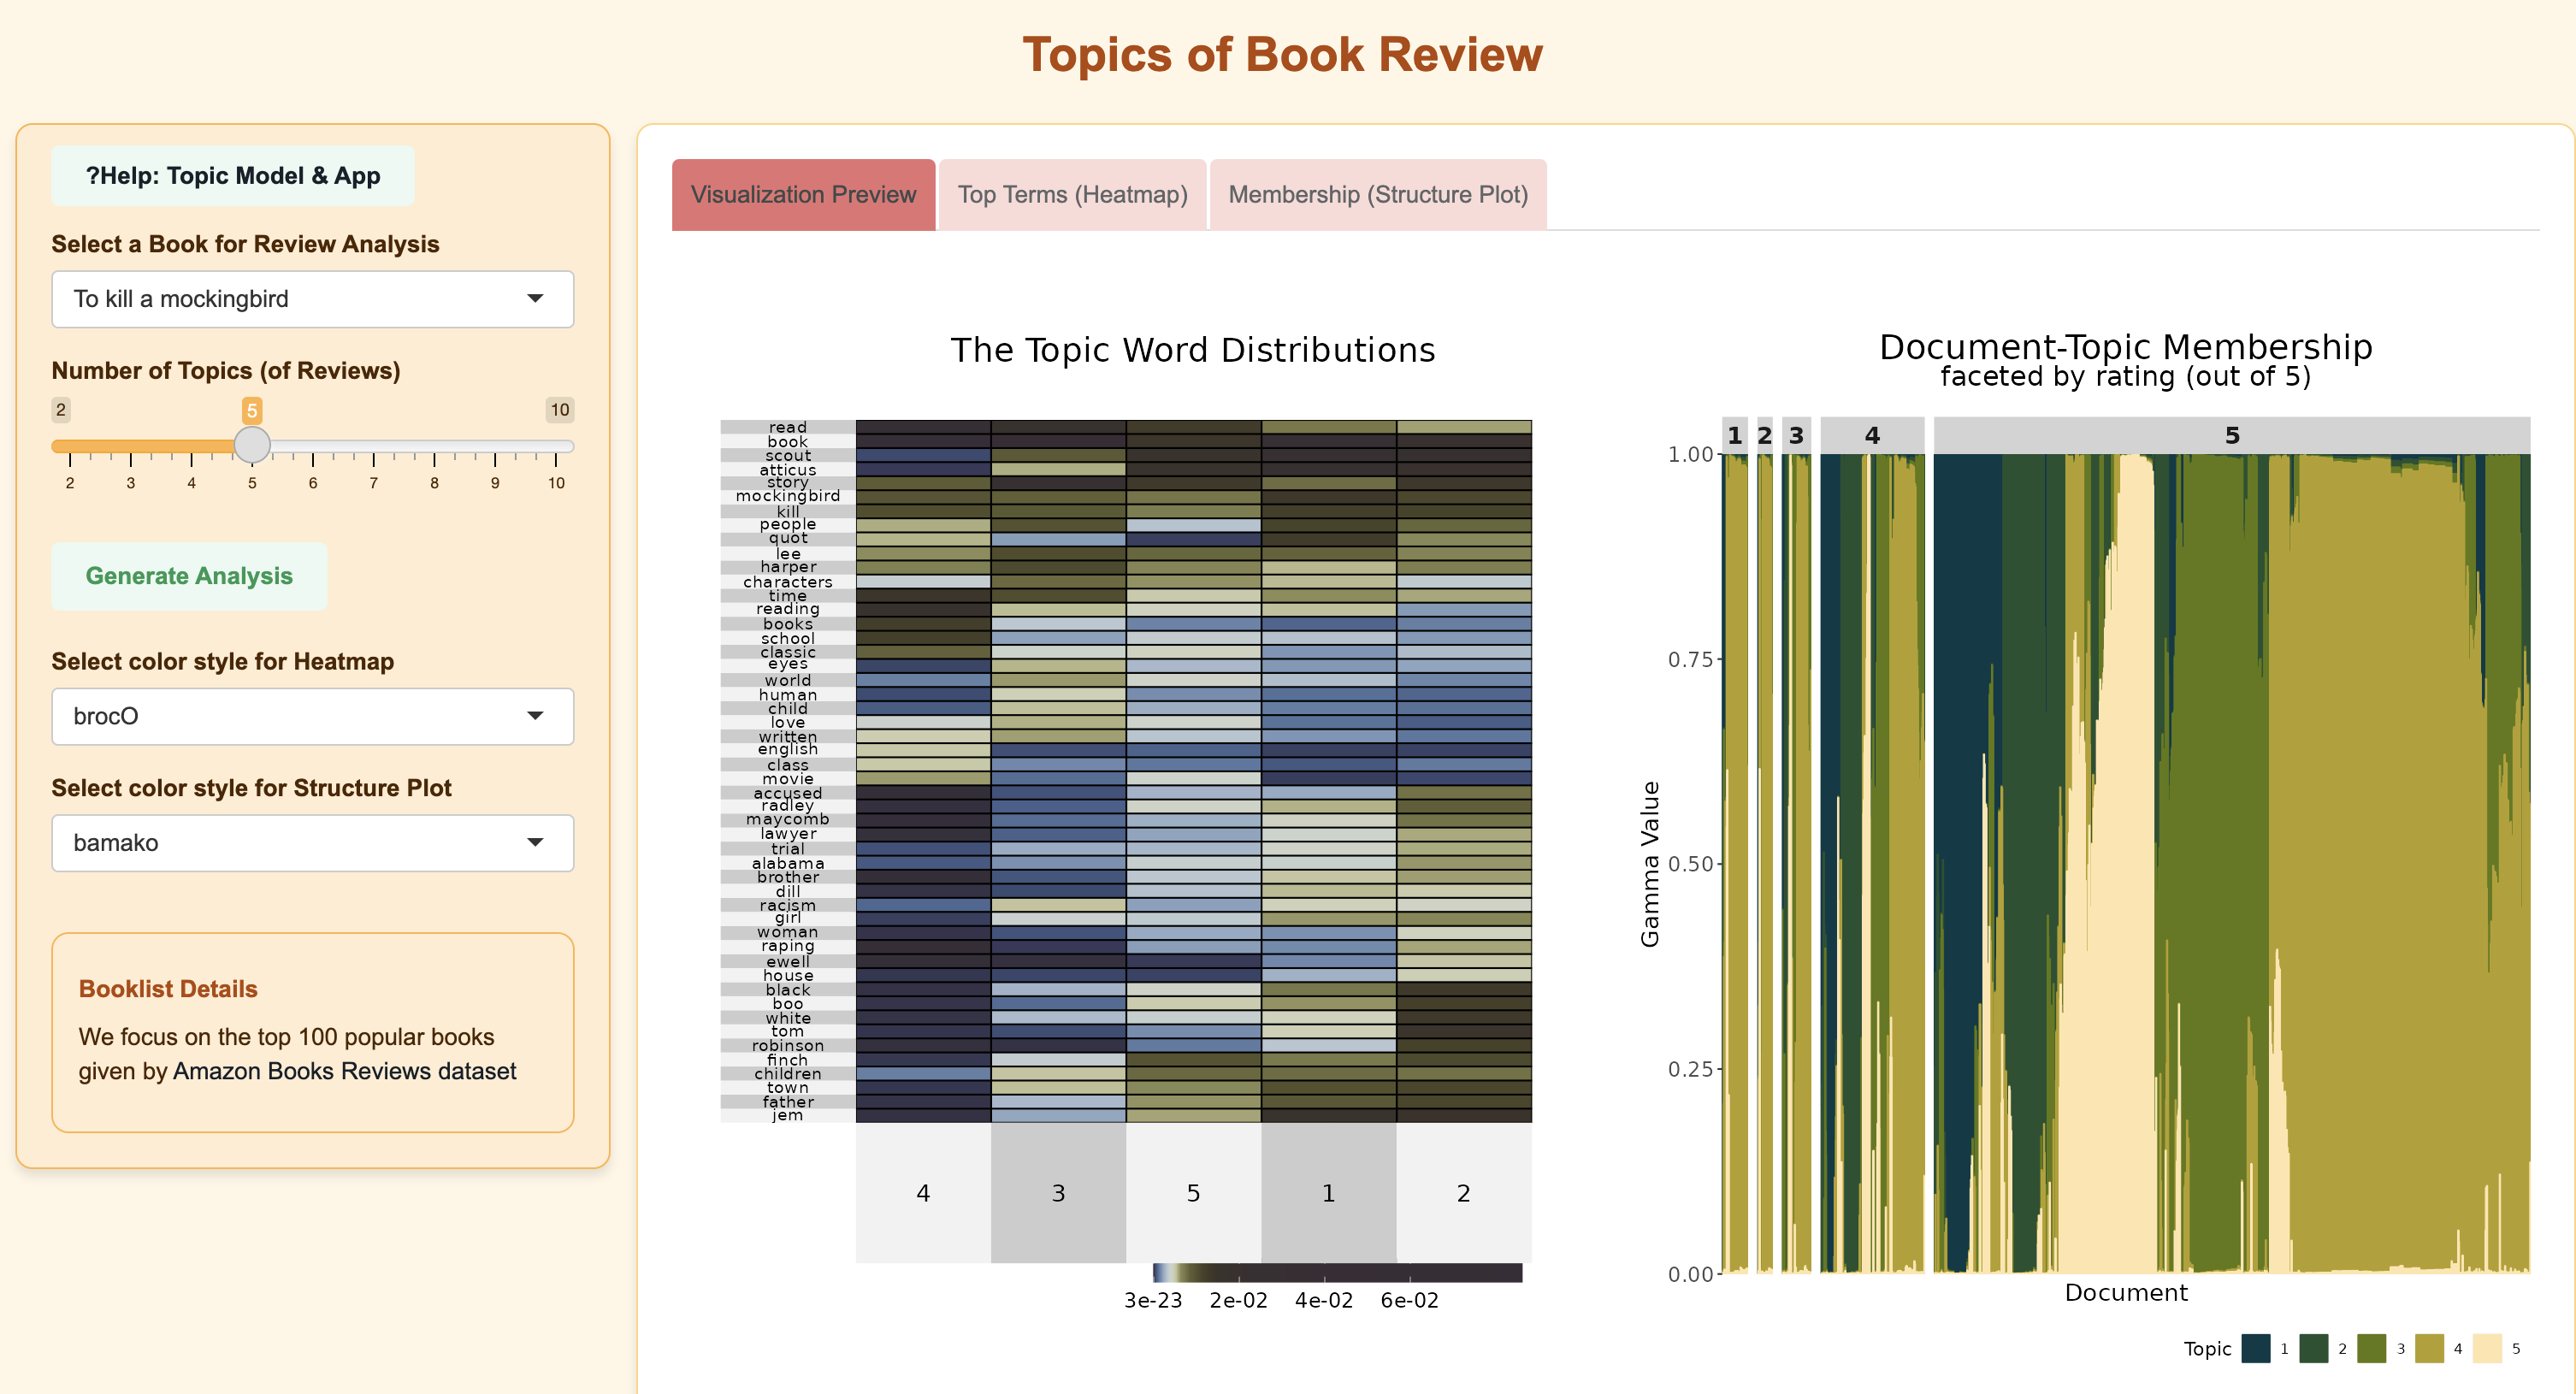Open the "?Help: Topic Model & App" panel
This screenshot has width=2576, height=1394.
pos(233,175)
